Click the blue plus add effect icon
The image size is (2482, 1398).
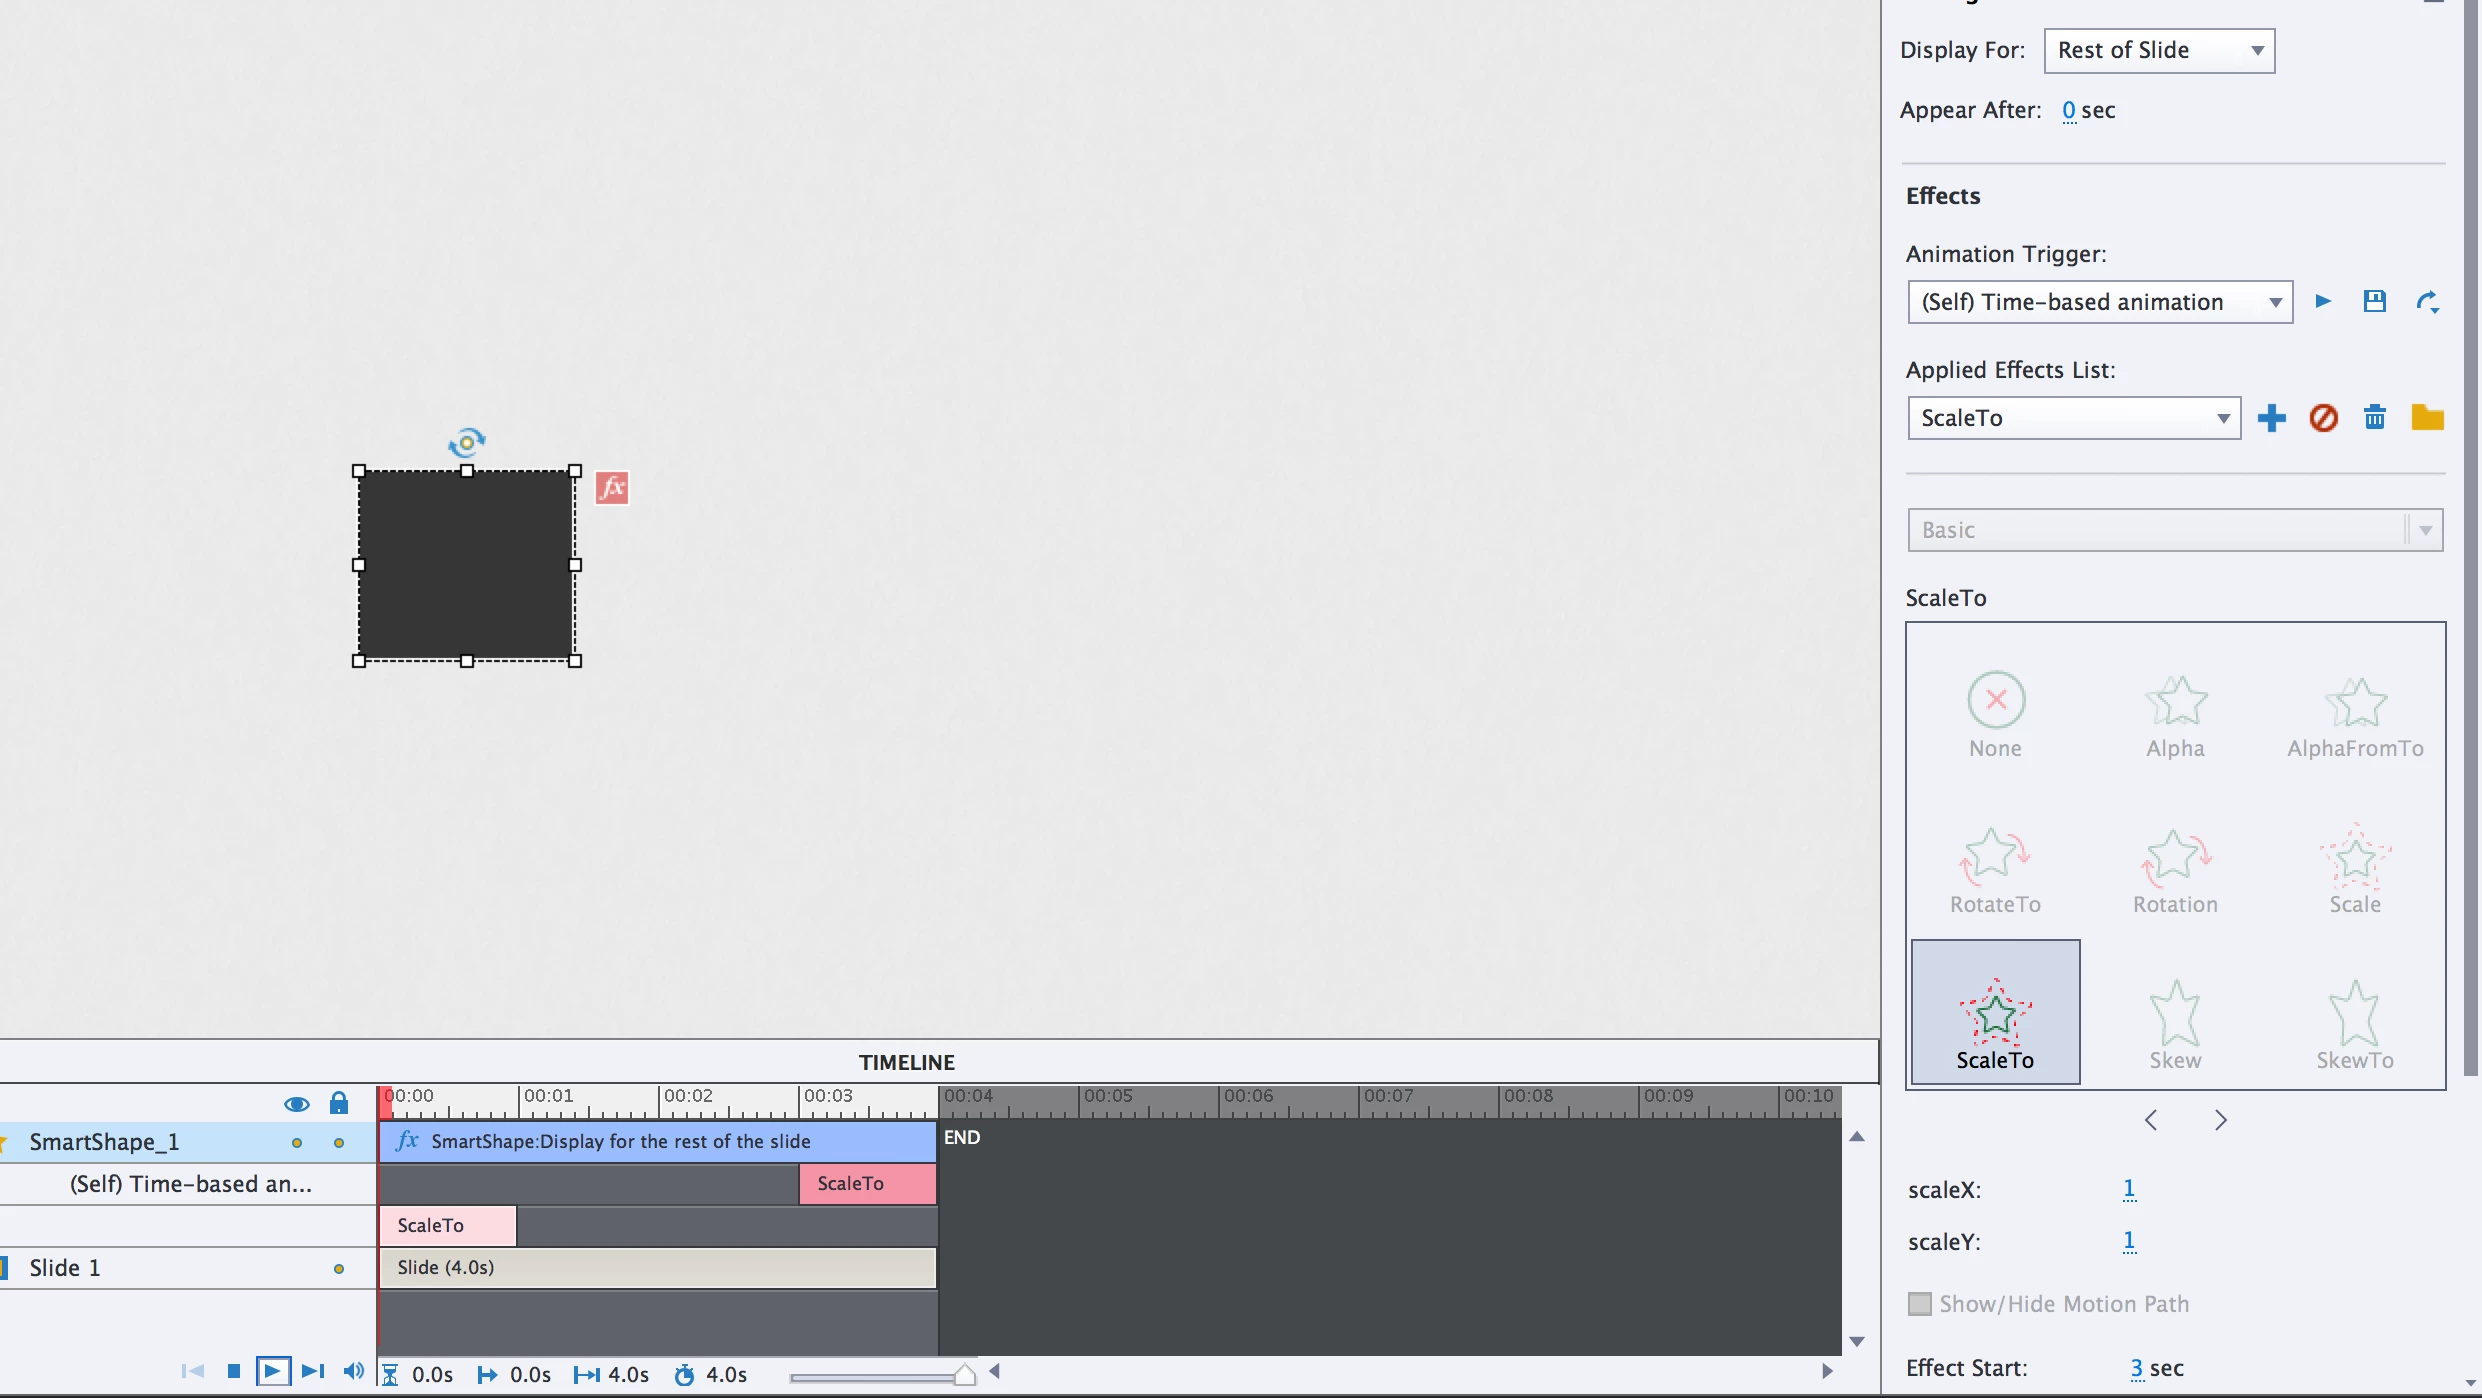point(2271,418)
